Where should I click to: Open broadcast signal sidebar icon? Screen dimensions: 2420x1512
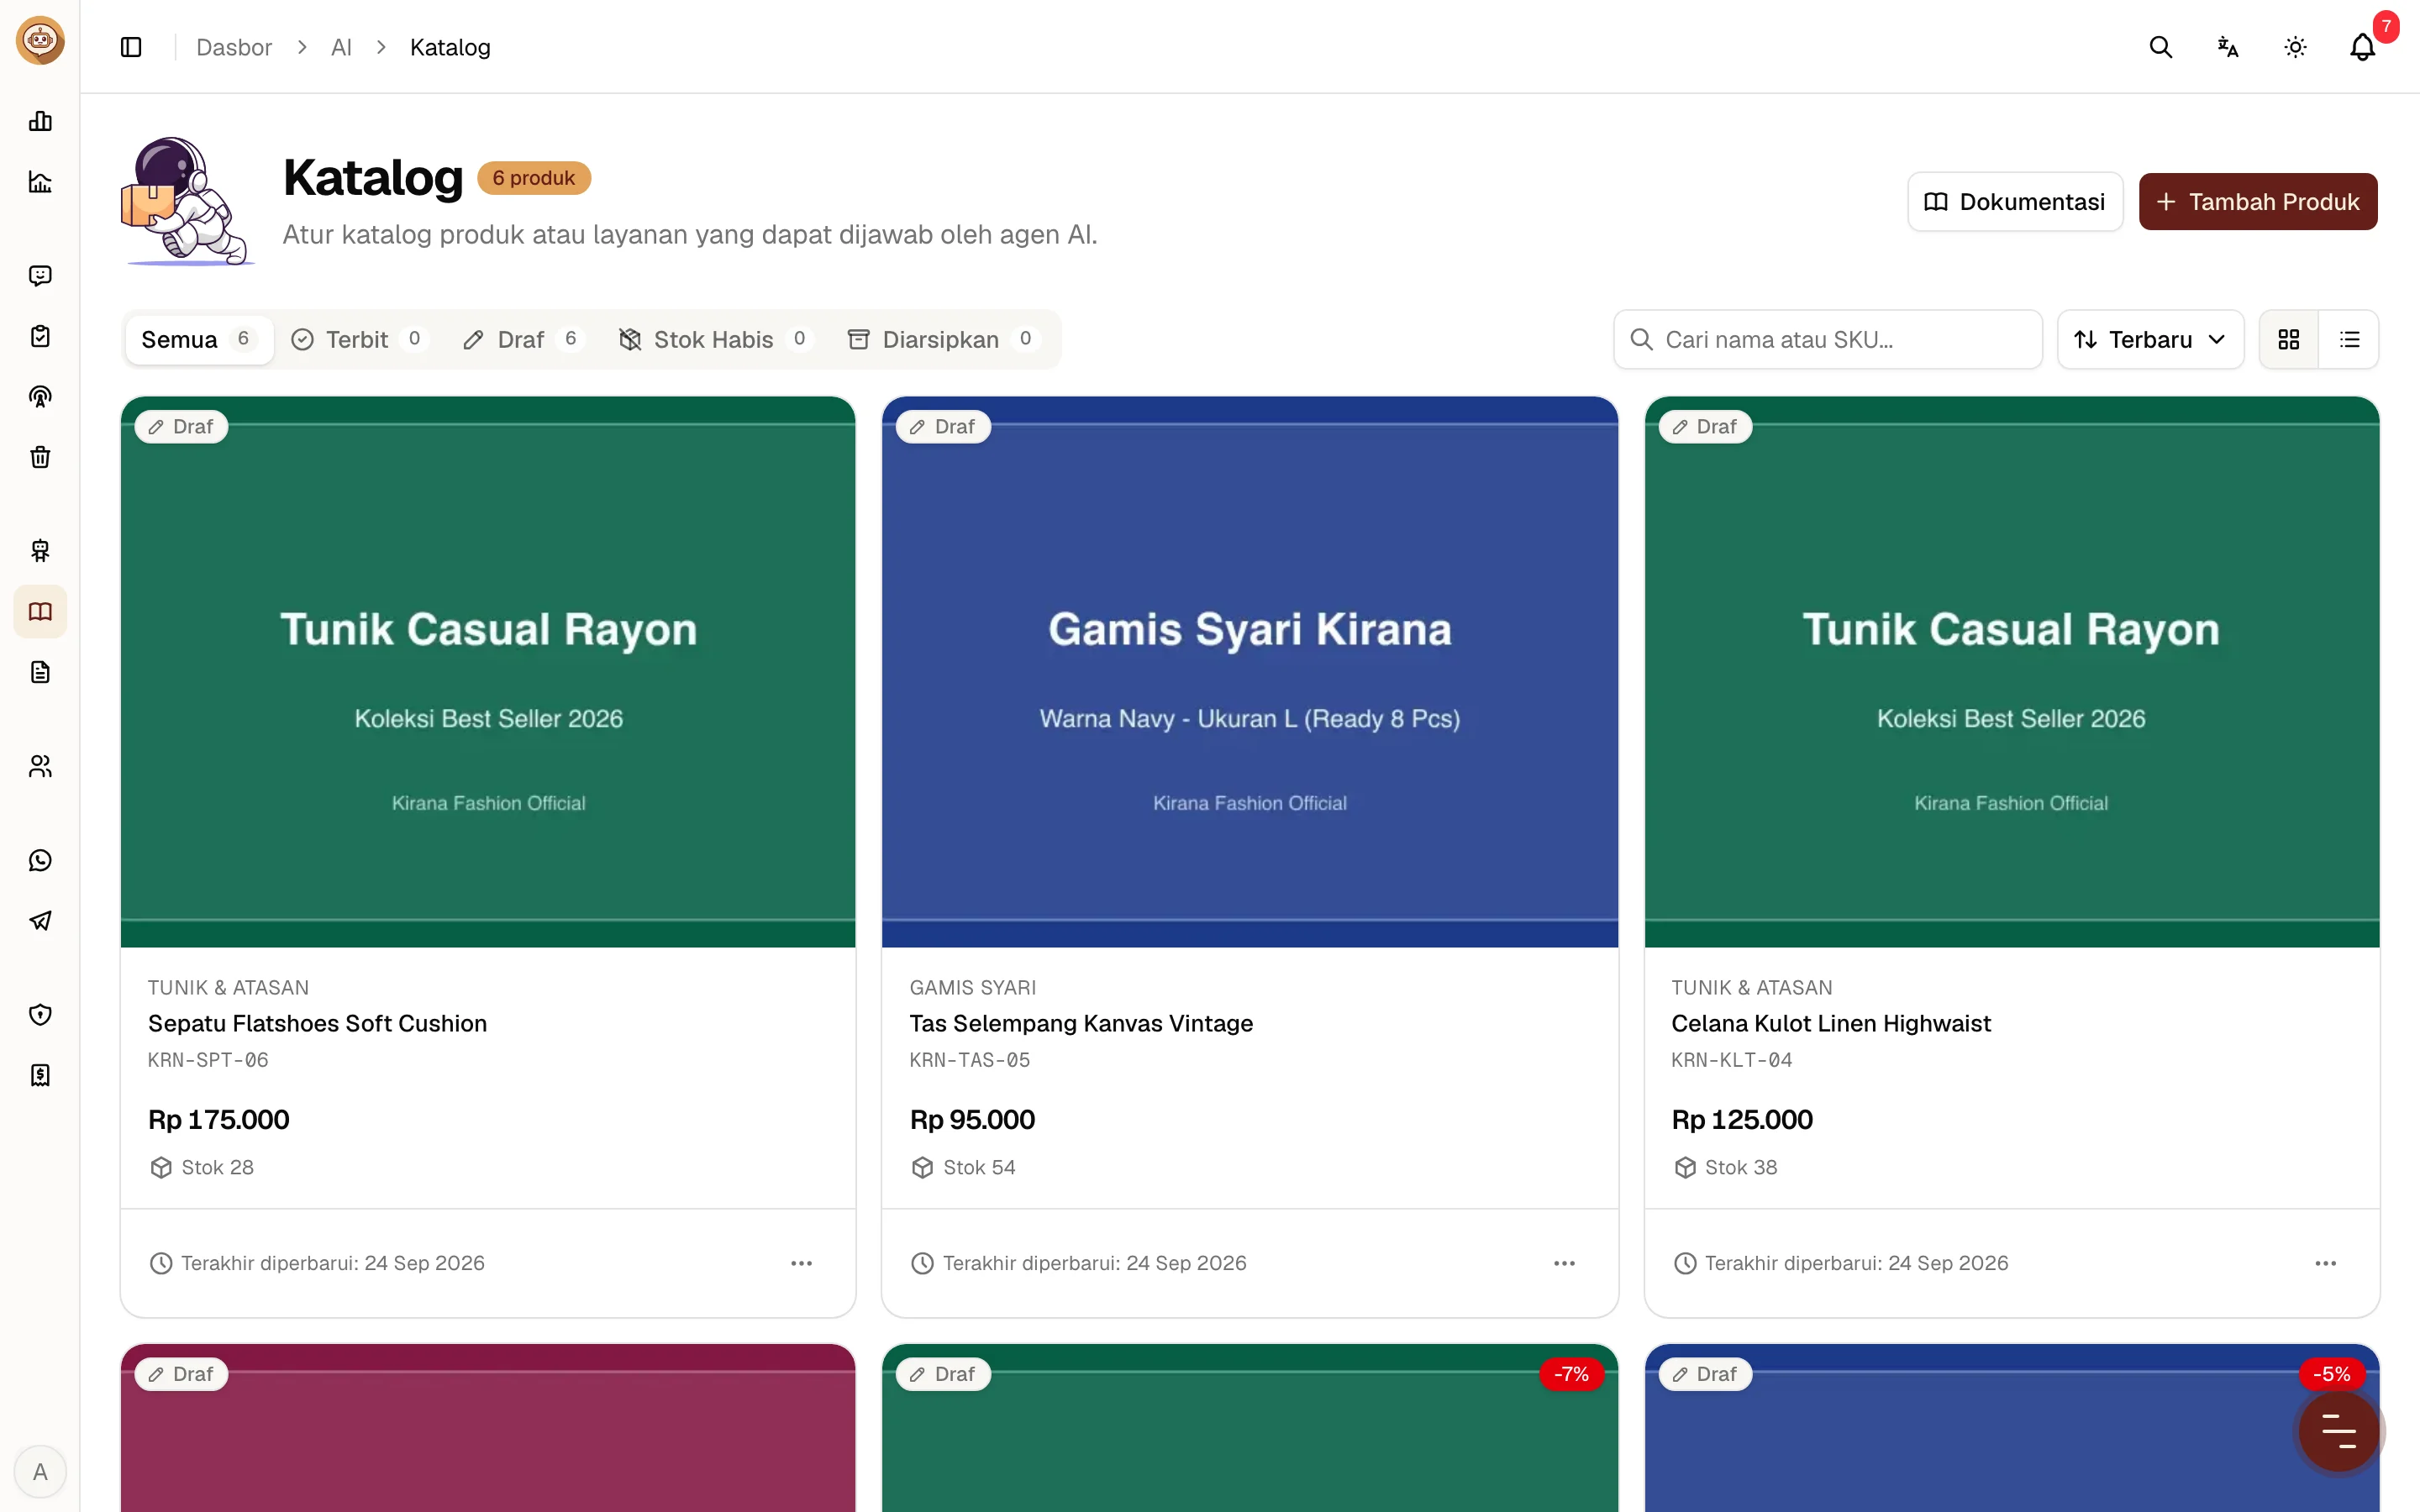40,397
